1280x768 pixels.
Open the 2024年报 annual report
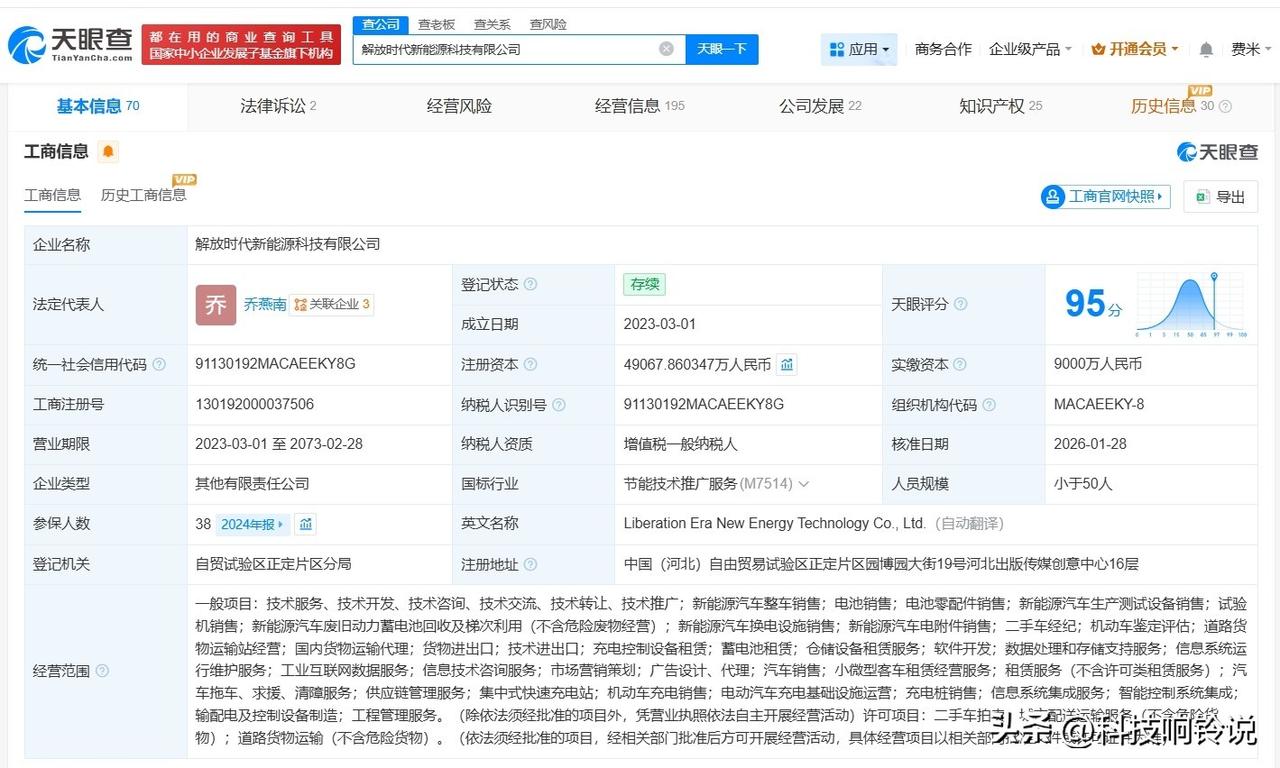[x=253, y=524]
